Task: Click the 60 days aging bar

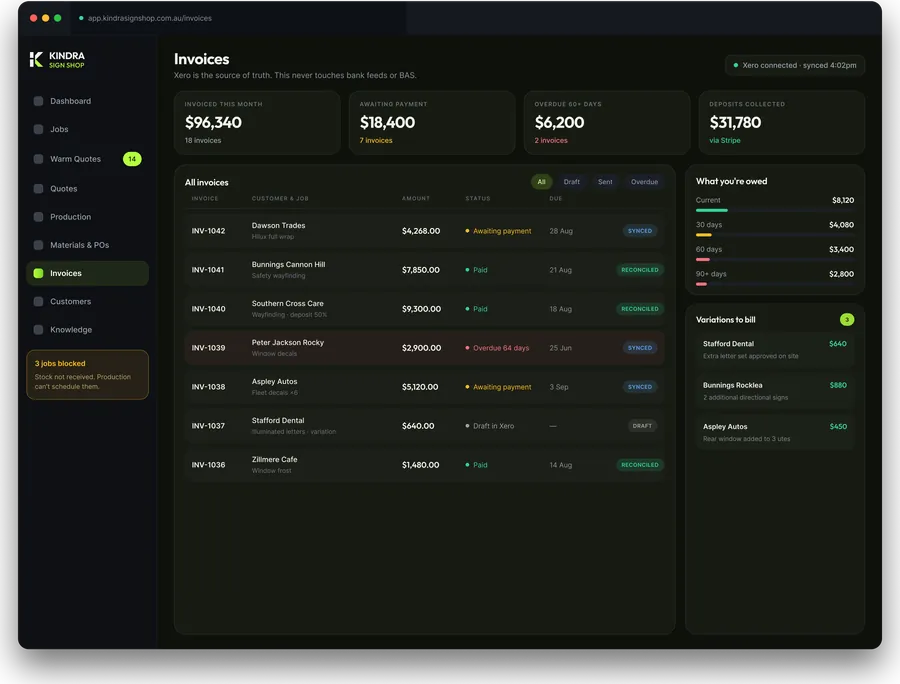Action: (x=775, y=260)
